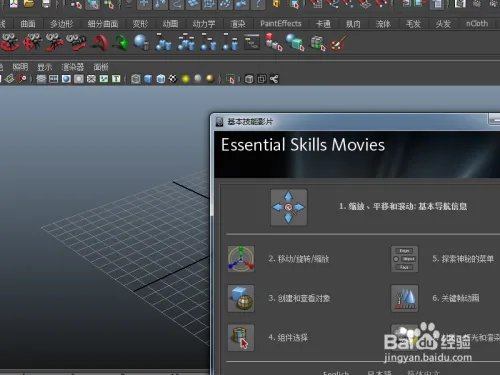
Task: Enable wireframe display cube icon
Action: [136, 79]
